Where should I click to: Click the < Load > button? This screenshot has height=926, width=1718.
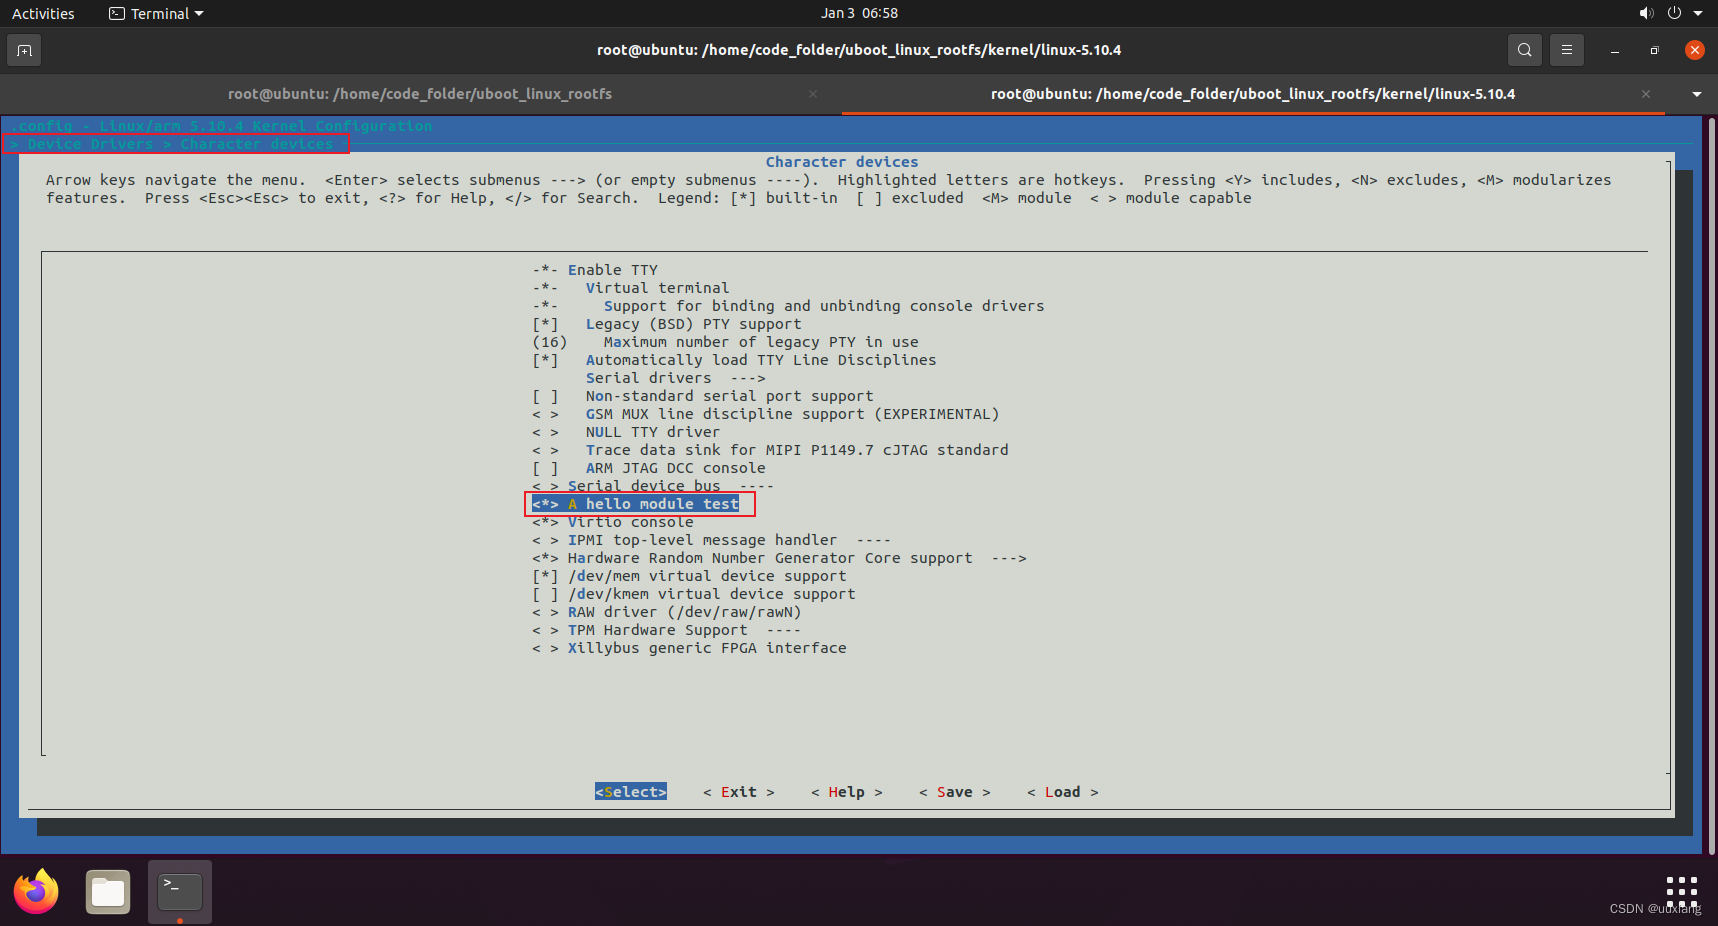[1063, 792]
